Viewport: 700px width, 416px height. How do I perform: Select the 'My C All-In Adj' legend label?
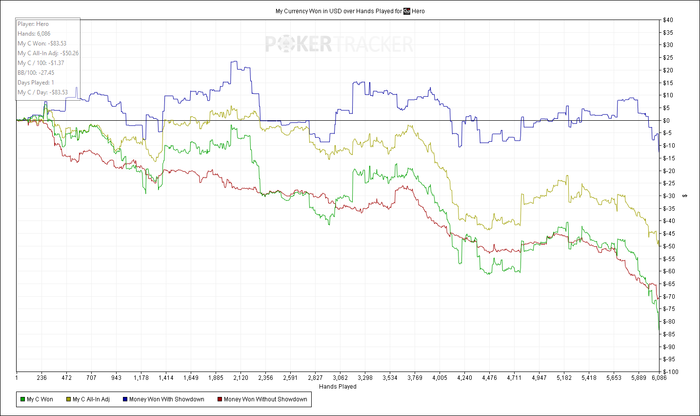click(91, 399)
